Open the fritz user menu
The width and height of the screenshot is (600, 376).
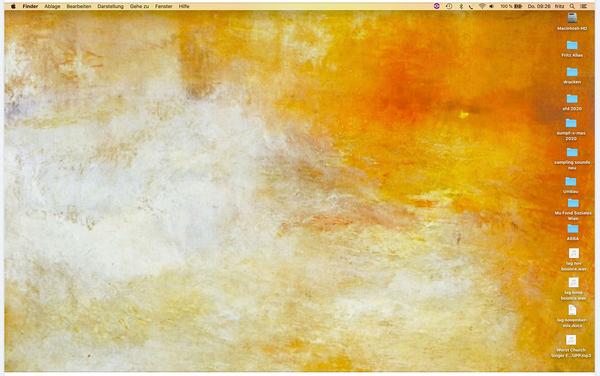click(x=559, y=6)
